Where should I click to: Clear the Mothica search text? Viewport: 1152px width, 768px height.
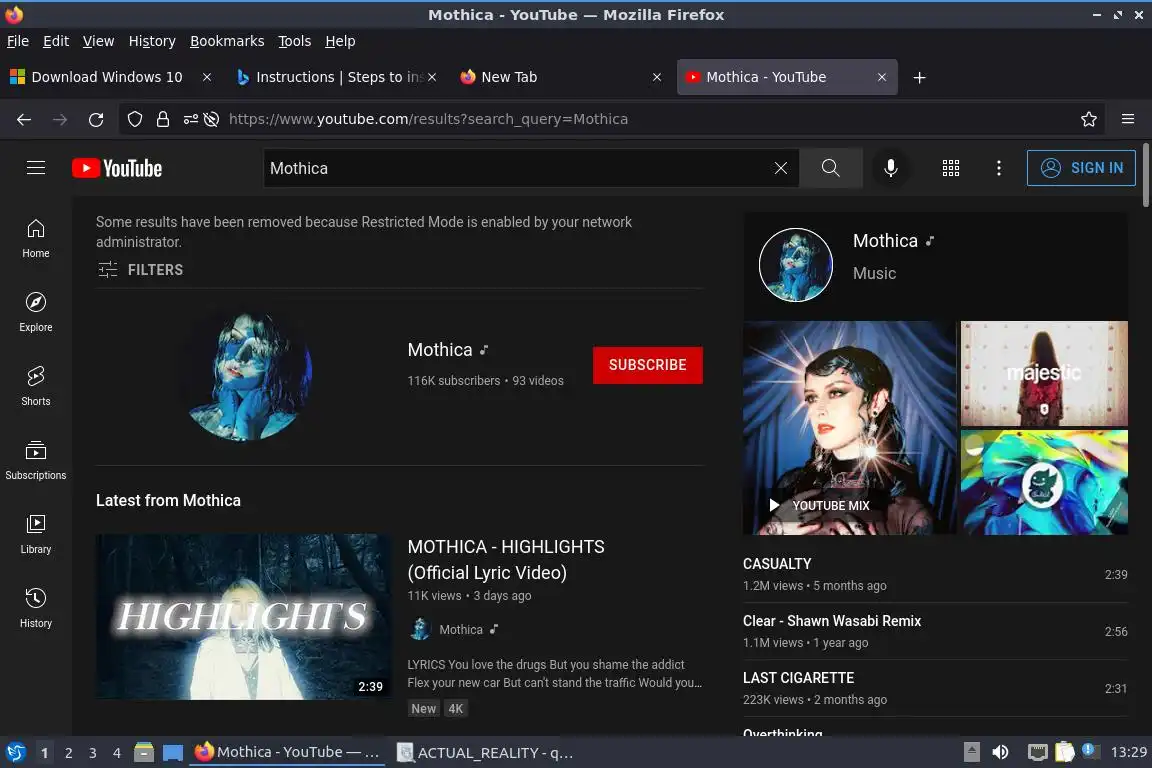[781, 168]
